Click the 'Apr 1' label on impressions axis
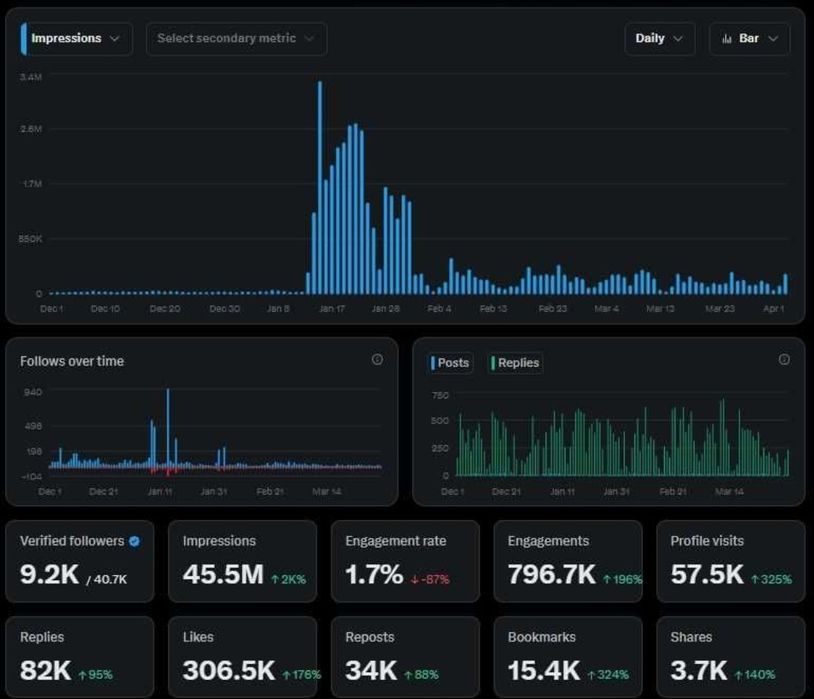The image size is (814, 699). (773, 308)
